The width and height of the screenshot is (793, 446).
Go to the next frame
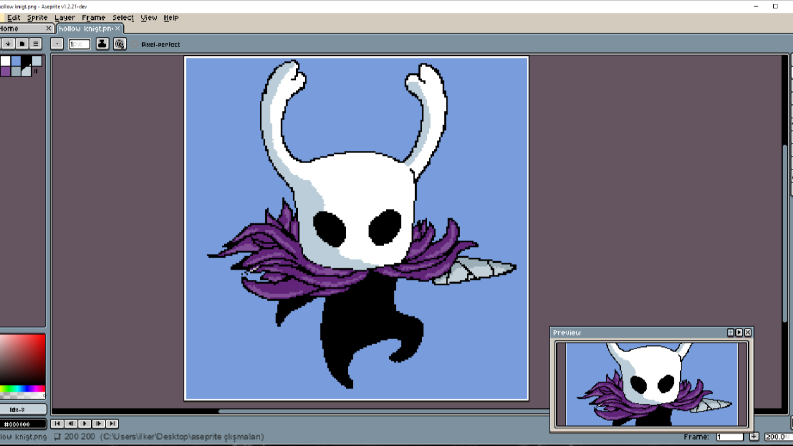[98, 424]
